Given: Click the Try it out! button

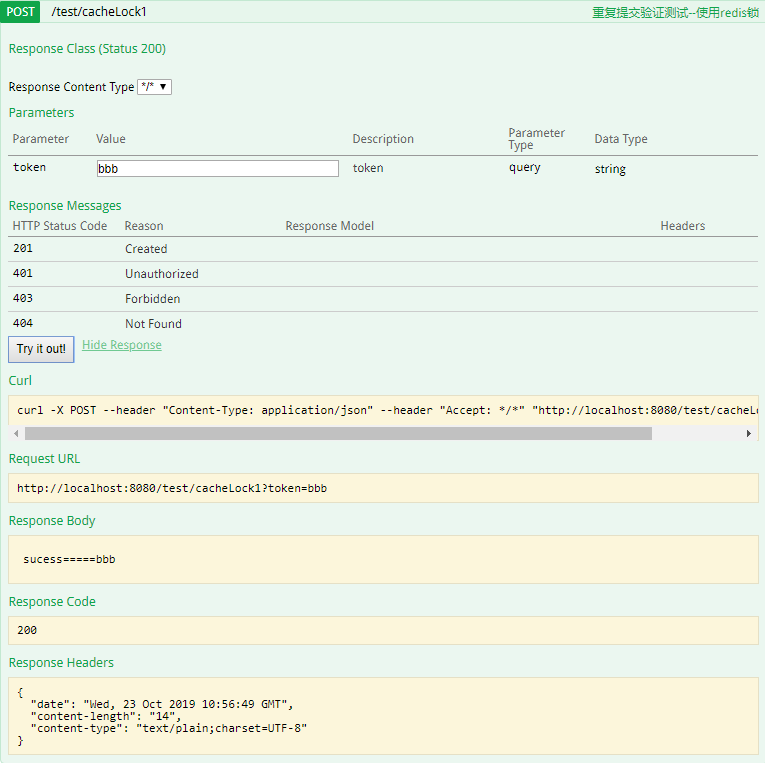Looking at the screenshot, I should (41, 349).
